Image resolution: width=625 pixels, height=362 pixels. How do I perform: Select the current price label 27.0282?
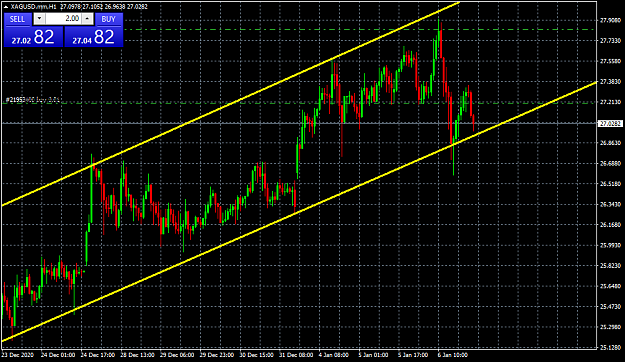pyautogui.click(x=610, y=124)
